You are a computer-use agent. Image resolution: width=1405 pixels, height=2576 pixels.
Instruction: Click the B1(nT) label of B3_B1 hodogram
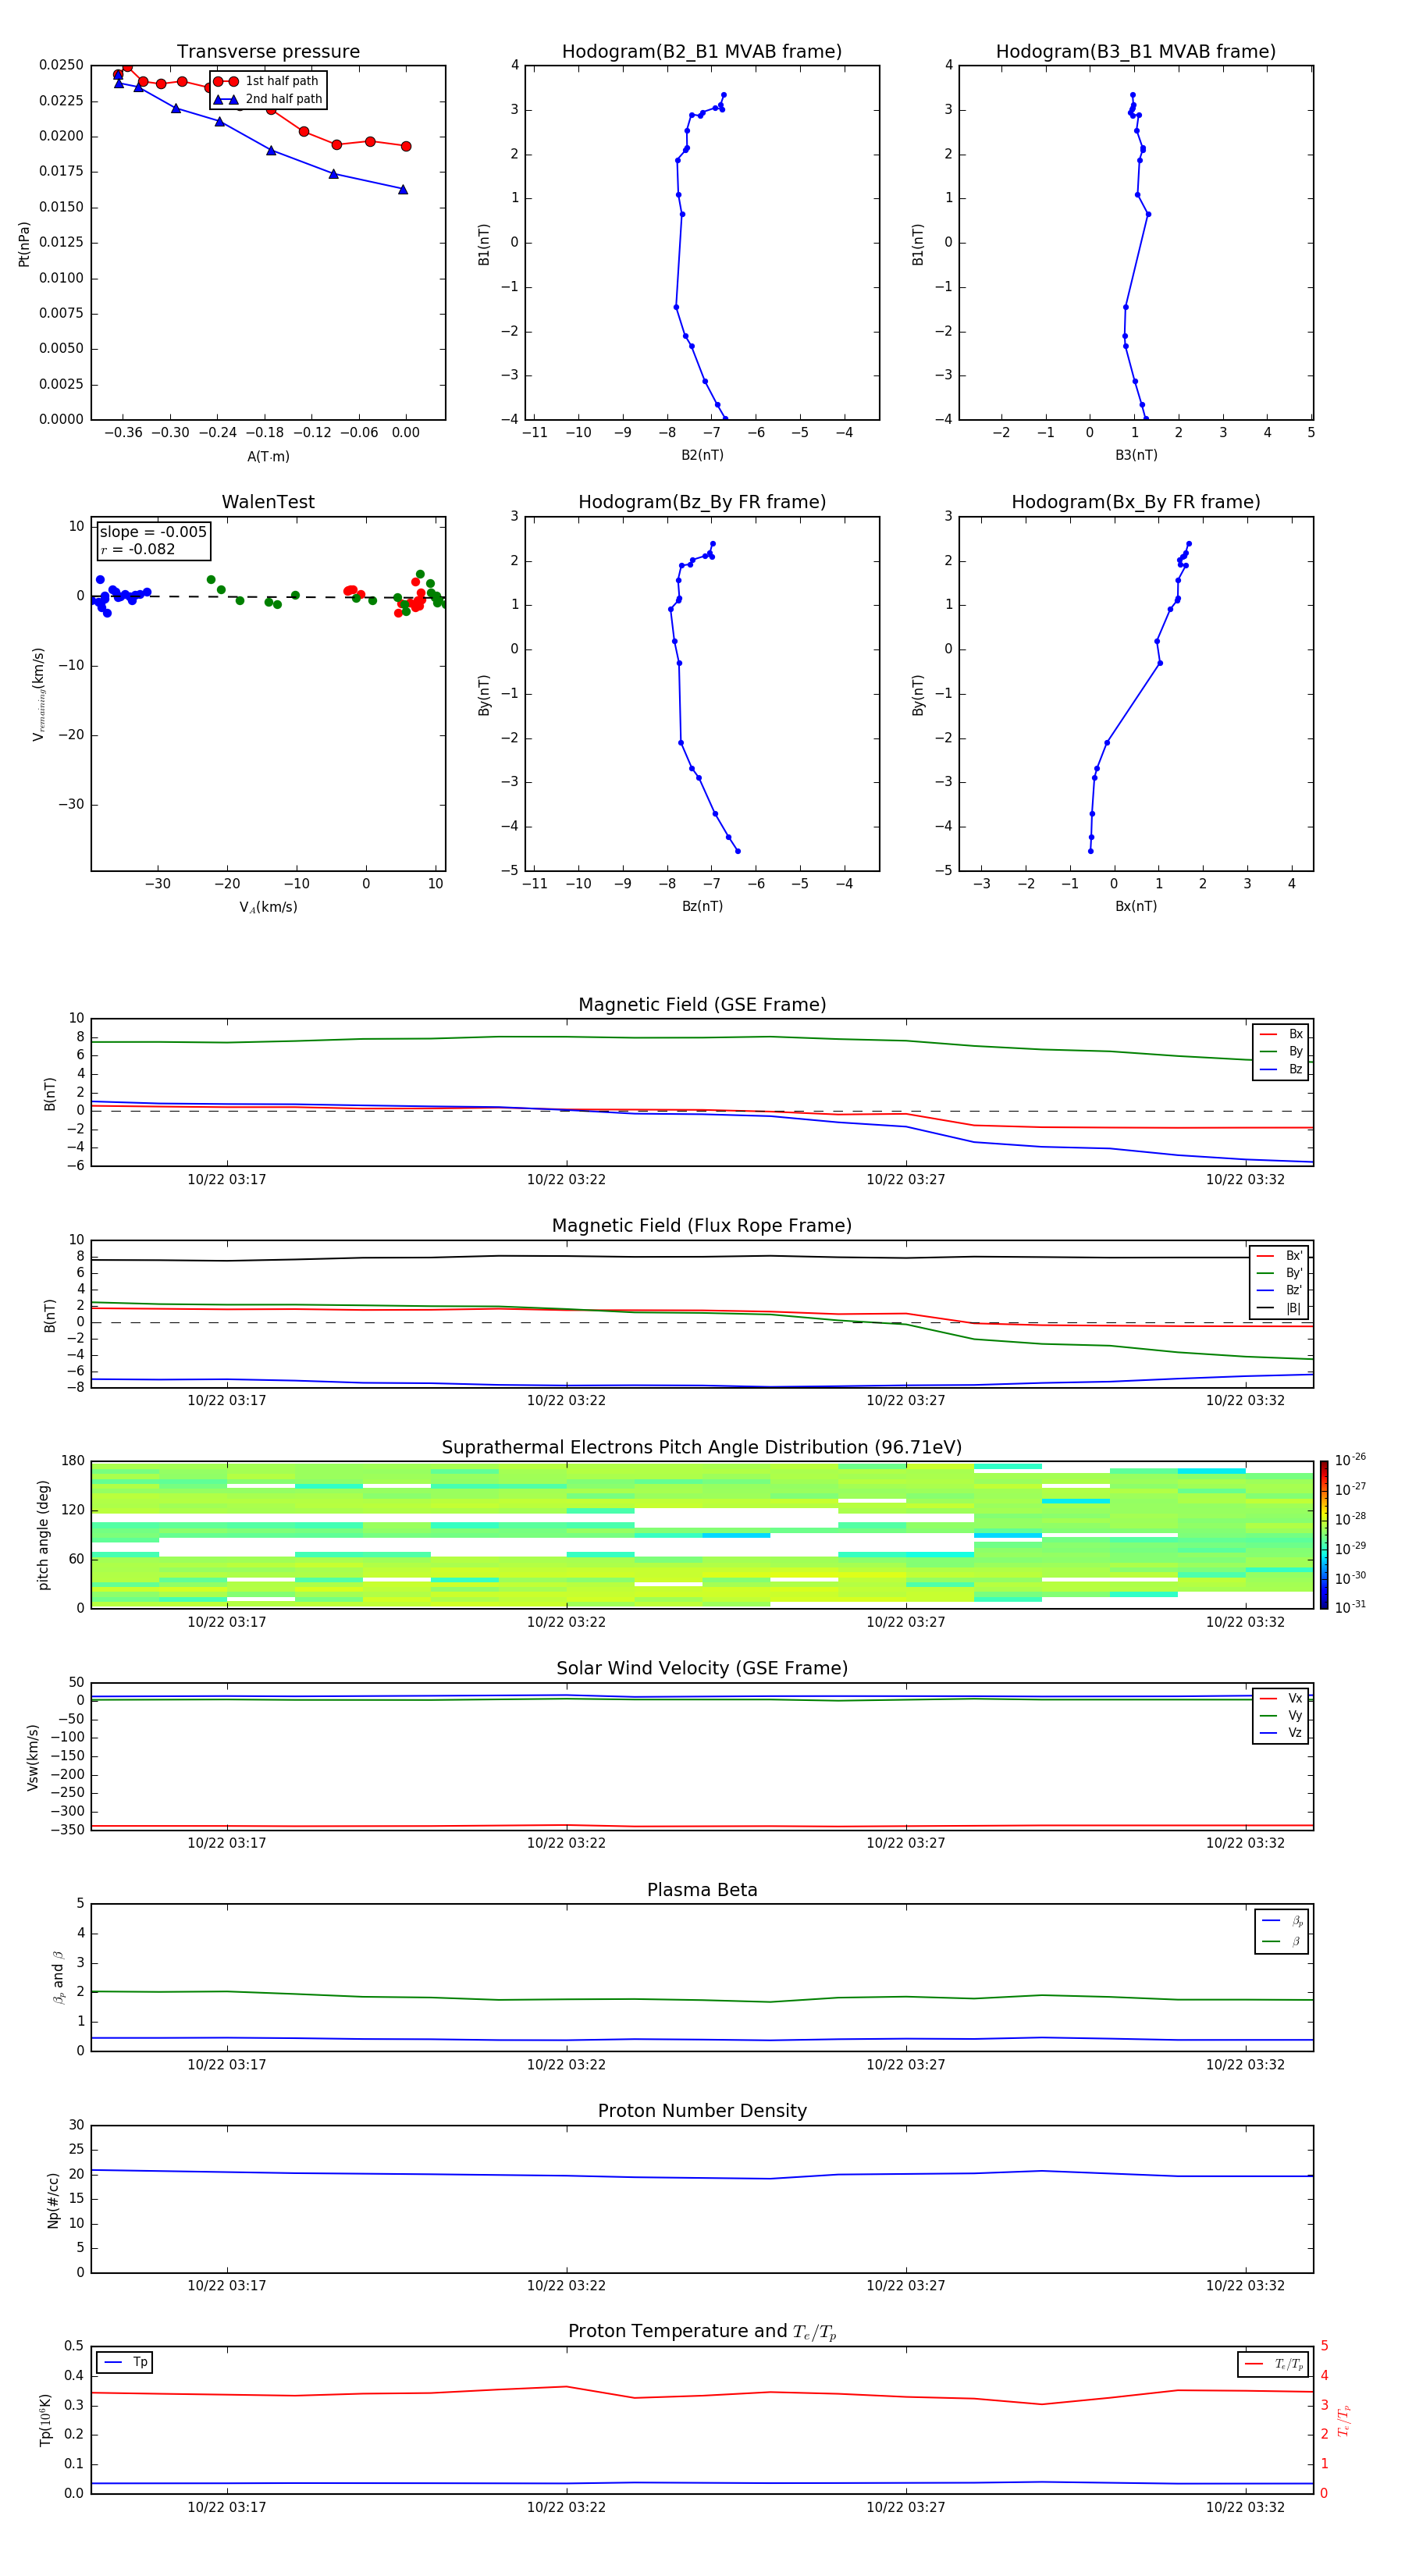point(918,244)
